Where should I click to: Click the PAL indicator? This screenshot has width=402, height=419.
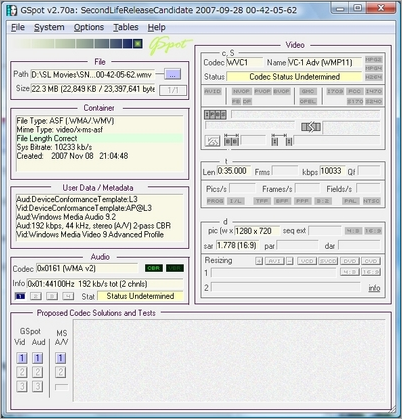pos(351,201)
